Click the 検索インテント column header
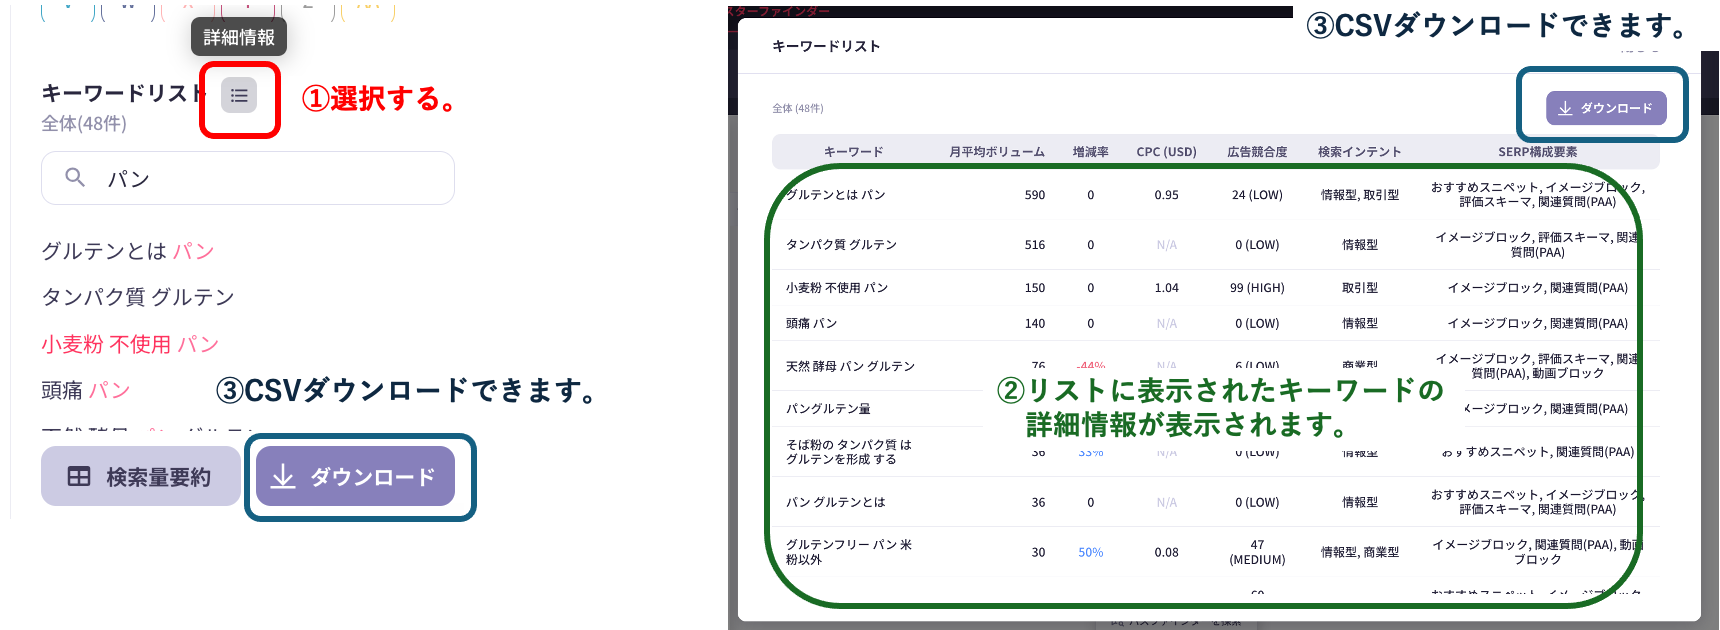 (1359, 152)
